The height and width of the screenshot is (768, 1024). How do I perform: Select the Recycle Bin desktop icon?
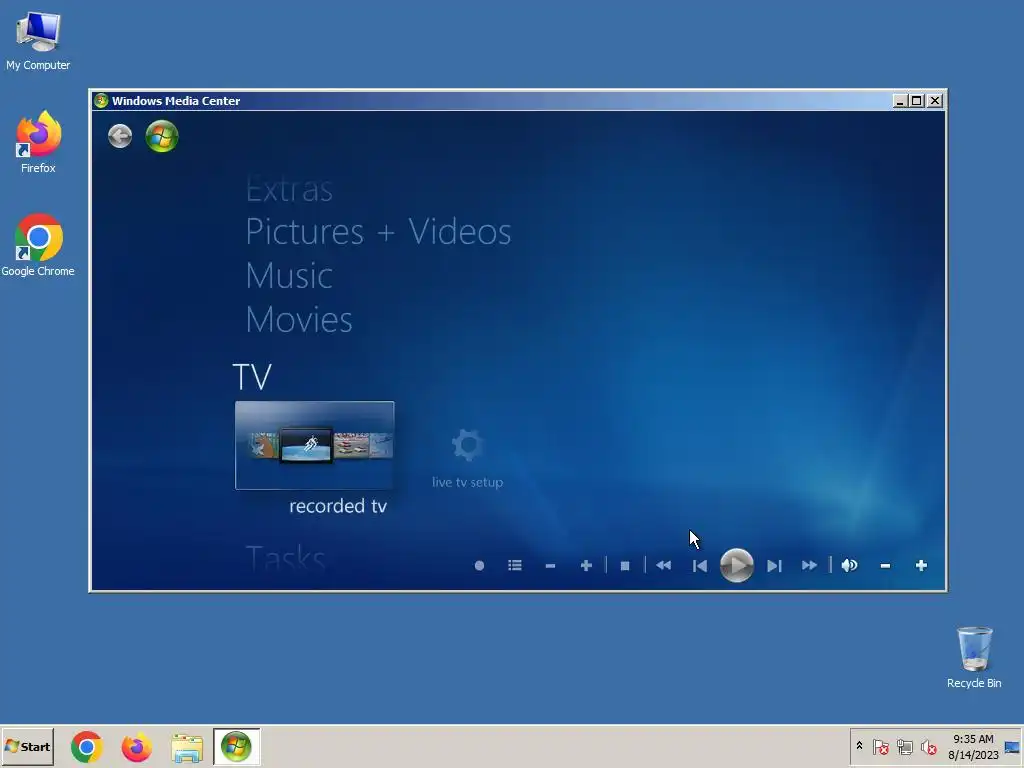pyautogui.click(x=974, y=657)
